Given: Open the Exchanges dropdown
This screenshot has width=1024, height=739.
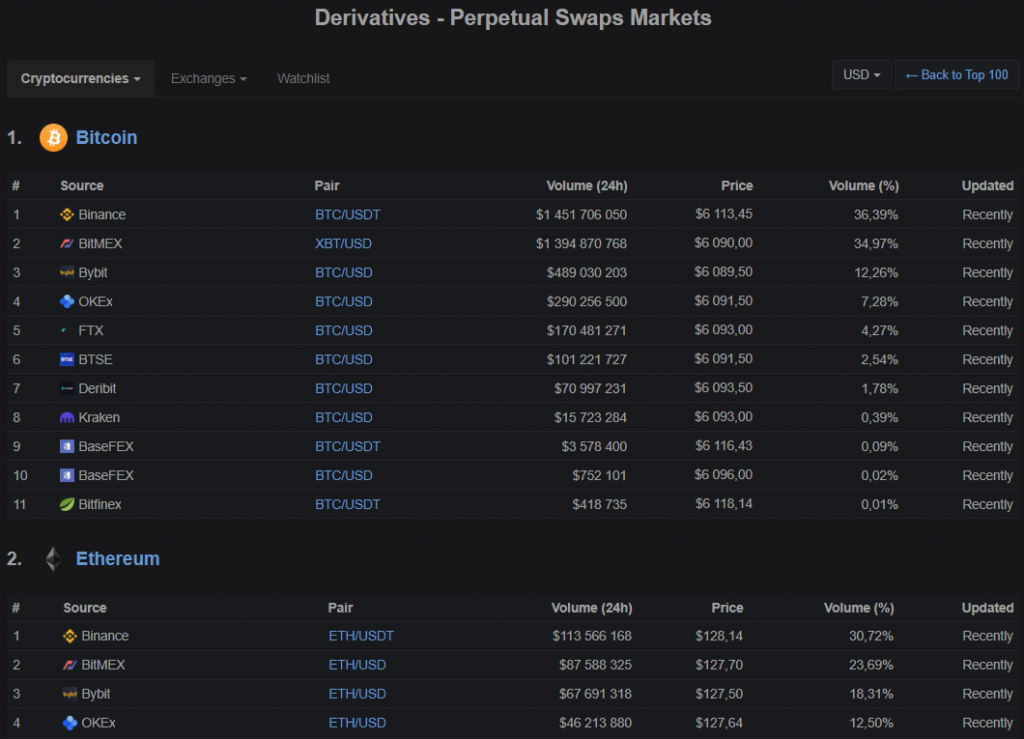Looking at the screenshot, I should [x=208, y=78].
